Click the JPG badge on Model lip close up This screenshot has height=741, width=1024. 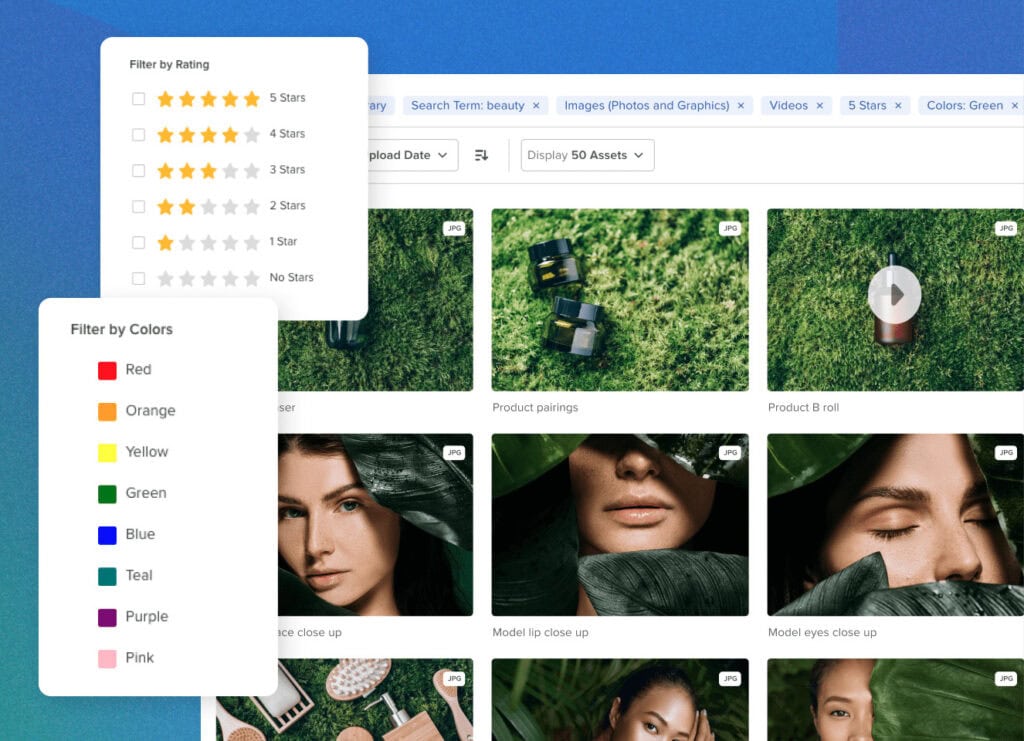[x=731, y=452]
